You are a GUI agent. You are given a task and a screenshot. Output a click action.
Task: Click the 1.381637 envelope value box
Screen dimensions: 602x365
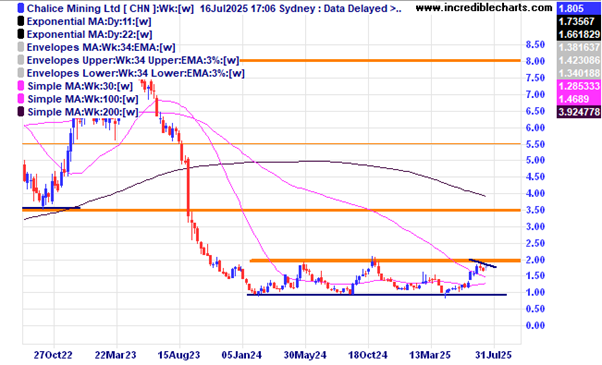[x=578, y=48]
